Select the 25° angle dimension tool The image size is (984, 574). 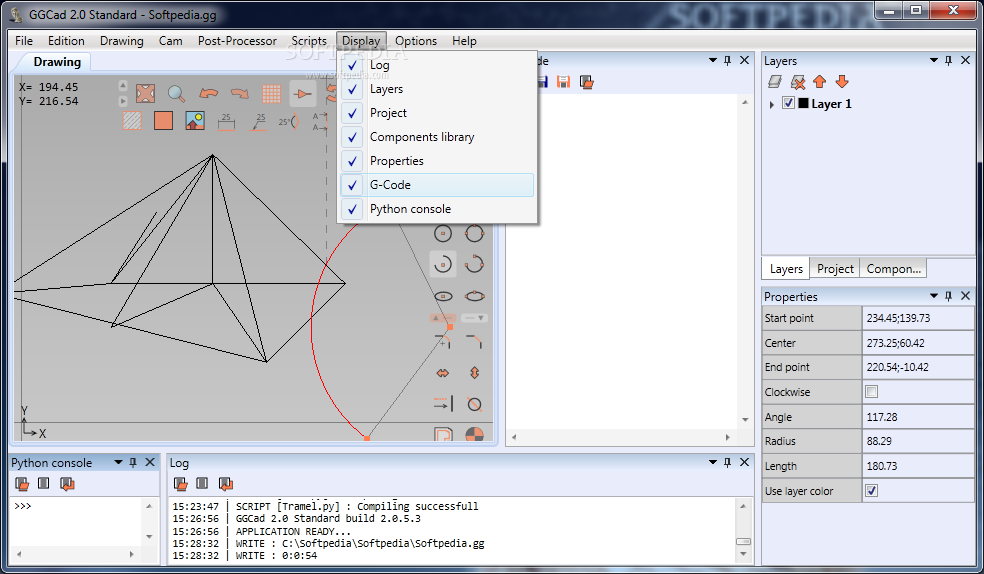289,121
